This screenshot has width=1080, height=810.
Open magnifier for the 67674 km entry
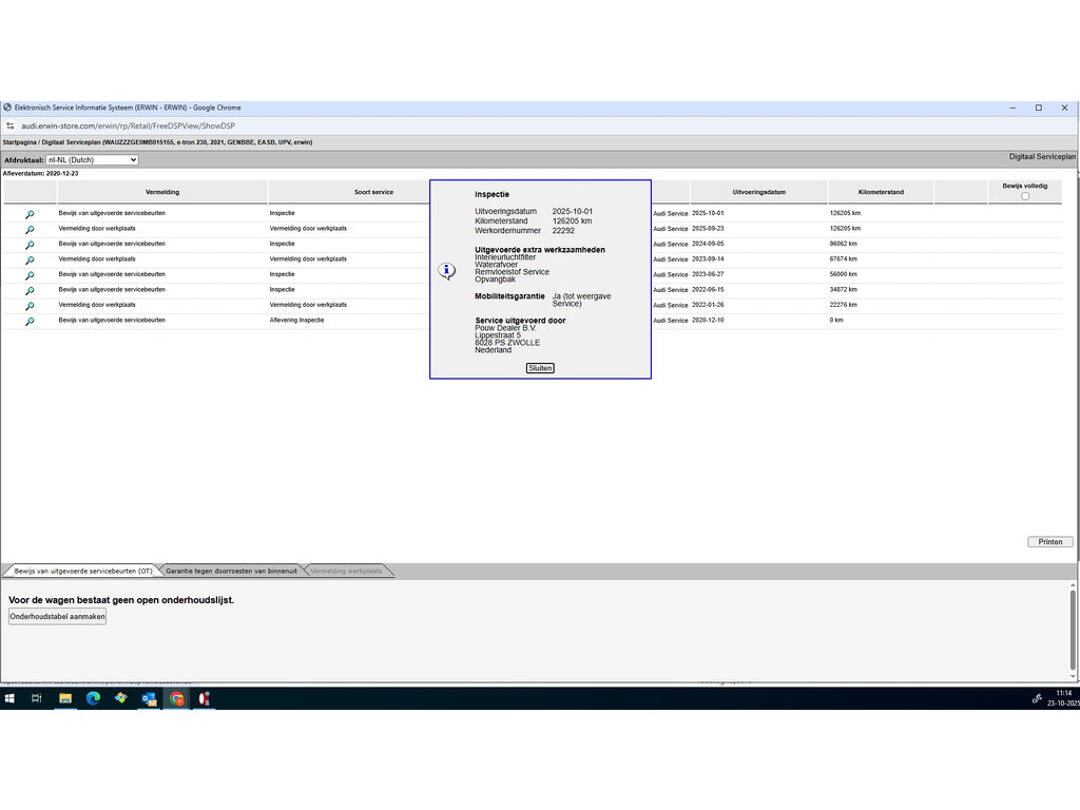pyautogui.click(x=30, y=260)
